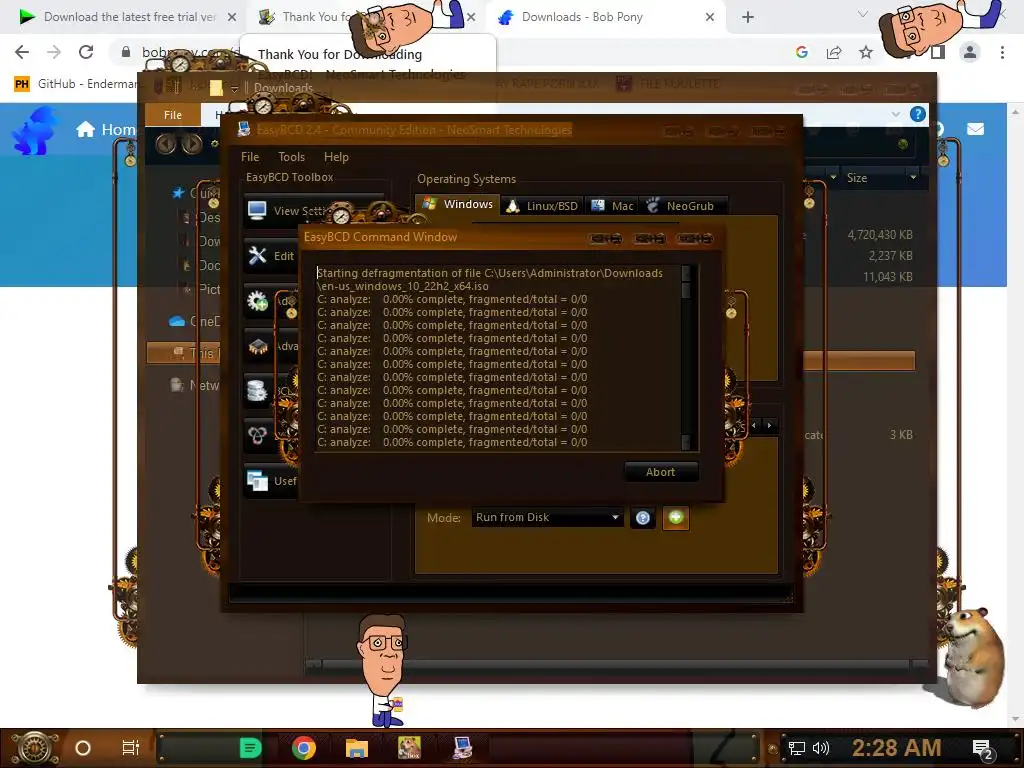Switch to the Windows operating systems tab
This screenshot has height=768, width=1024.
[458, 204]
